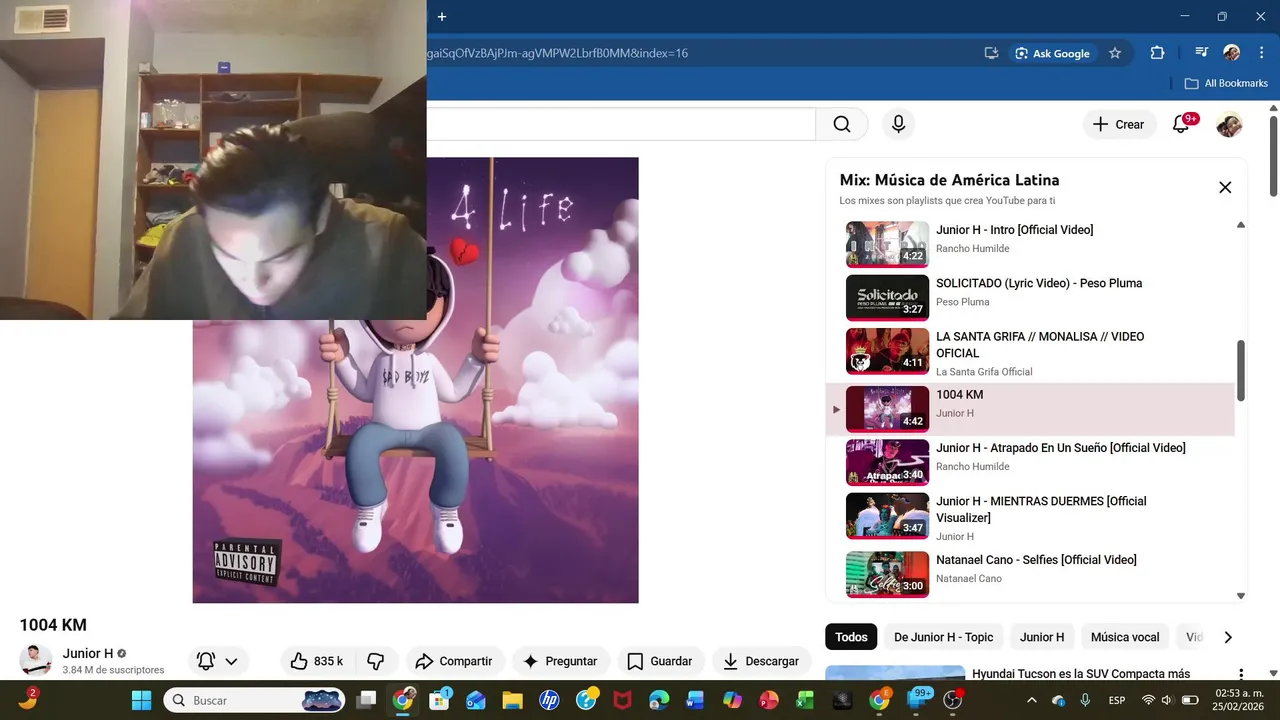Click the Crear create button
Image resolution: width=1280 pixels, height=720 pixels.
[x=1119, y=125]
